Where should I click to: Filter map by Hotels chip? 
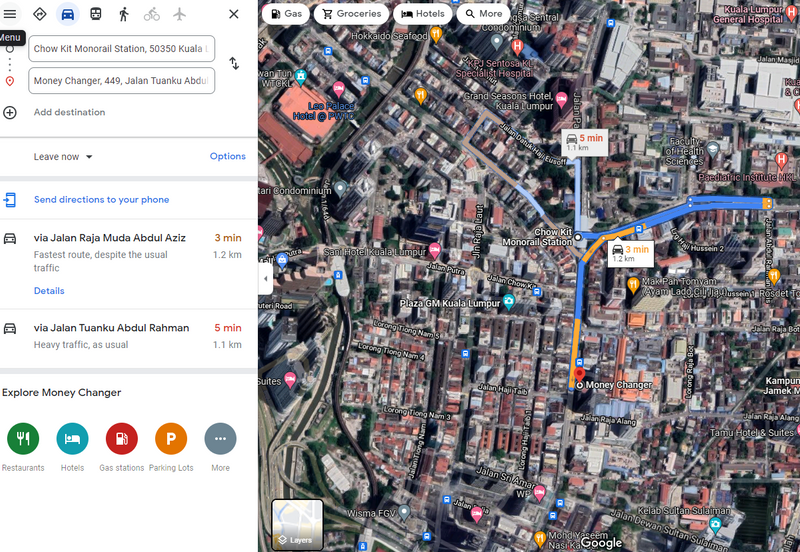click(x=422, y=14)
